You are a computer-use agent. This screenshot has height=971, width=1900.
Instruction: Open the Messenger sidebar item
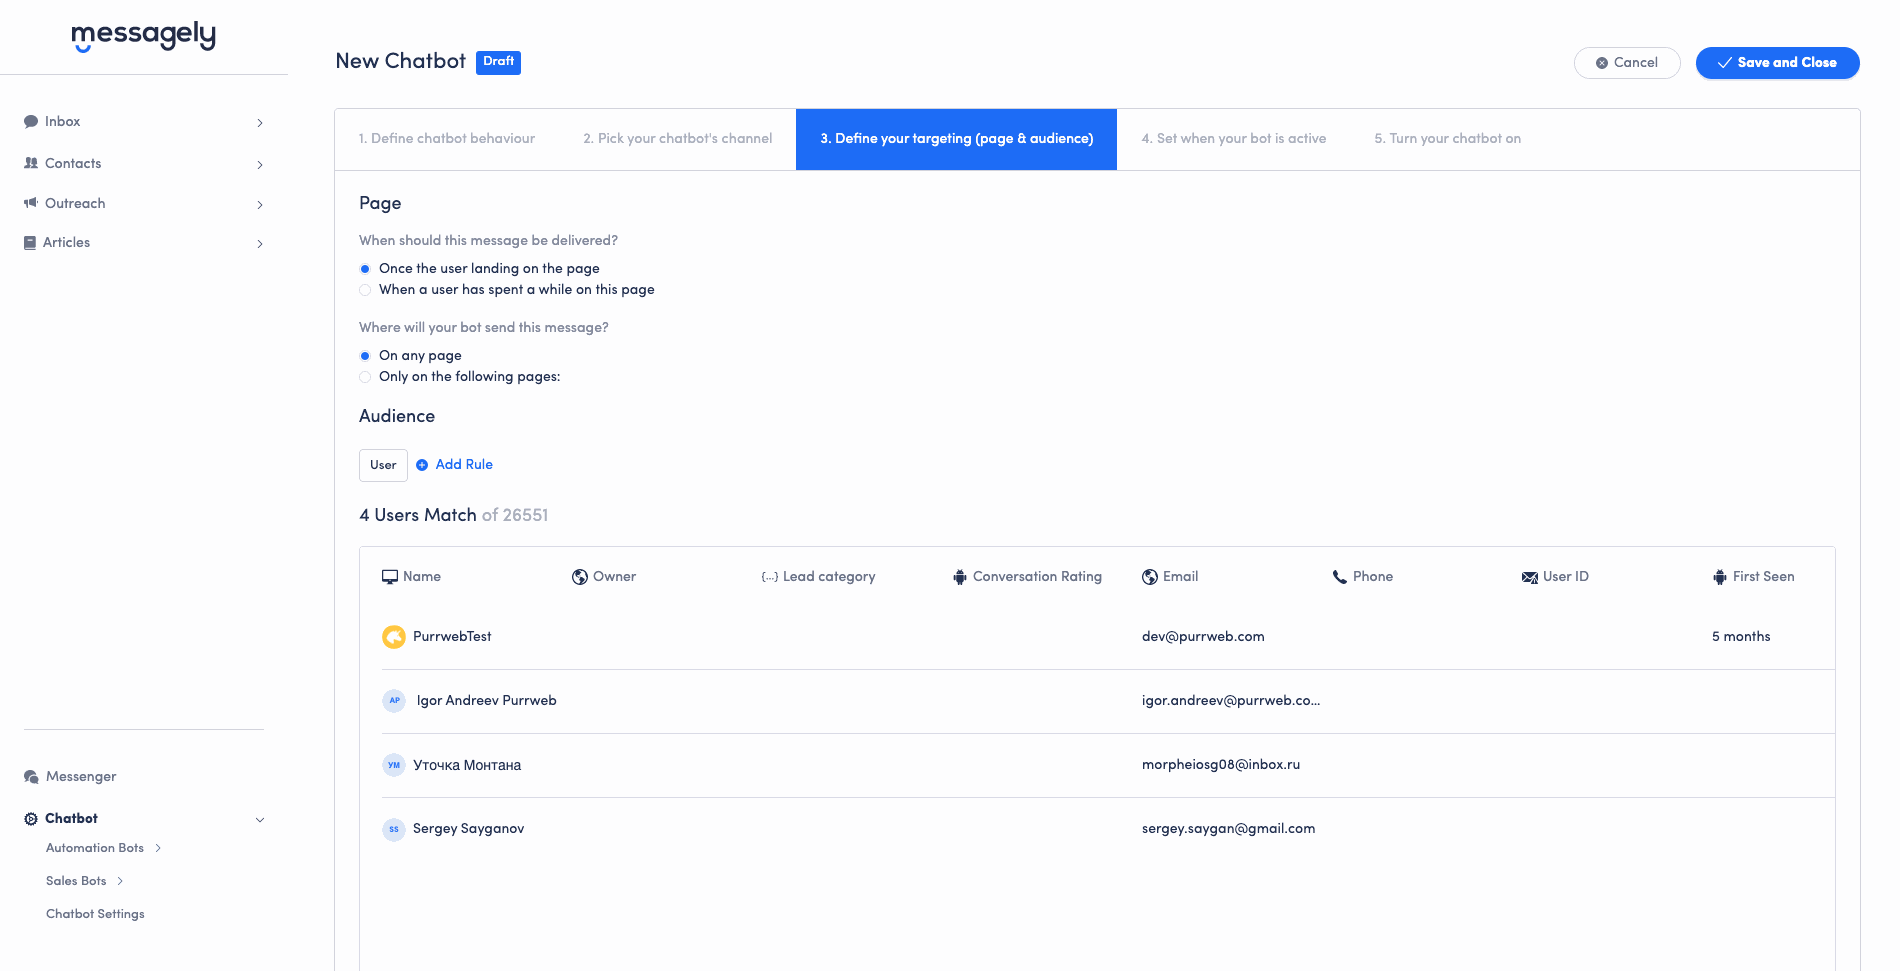coord(81,777)
